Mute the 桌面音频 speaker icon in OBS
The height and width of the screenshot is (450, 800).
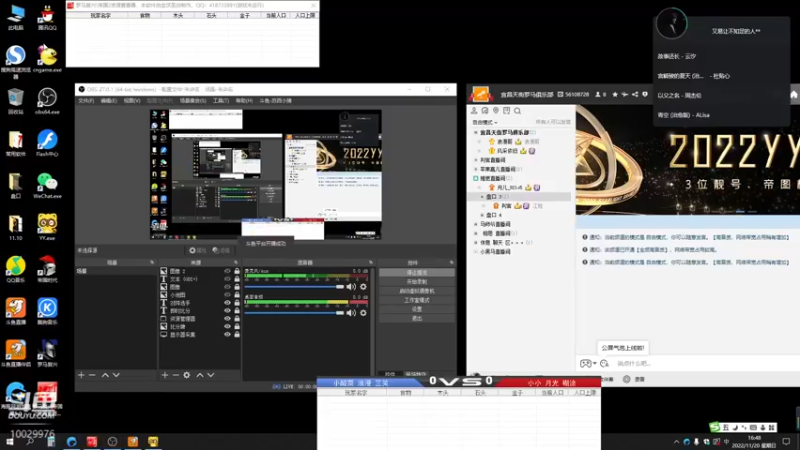pos(351,313)
